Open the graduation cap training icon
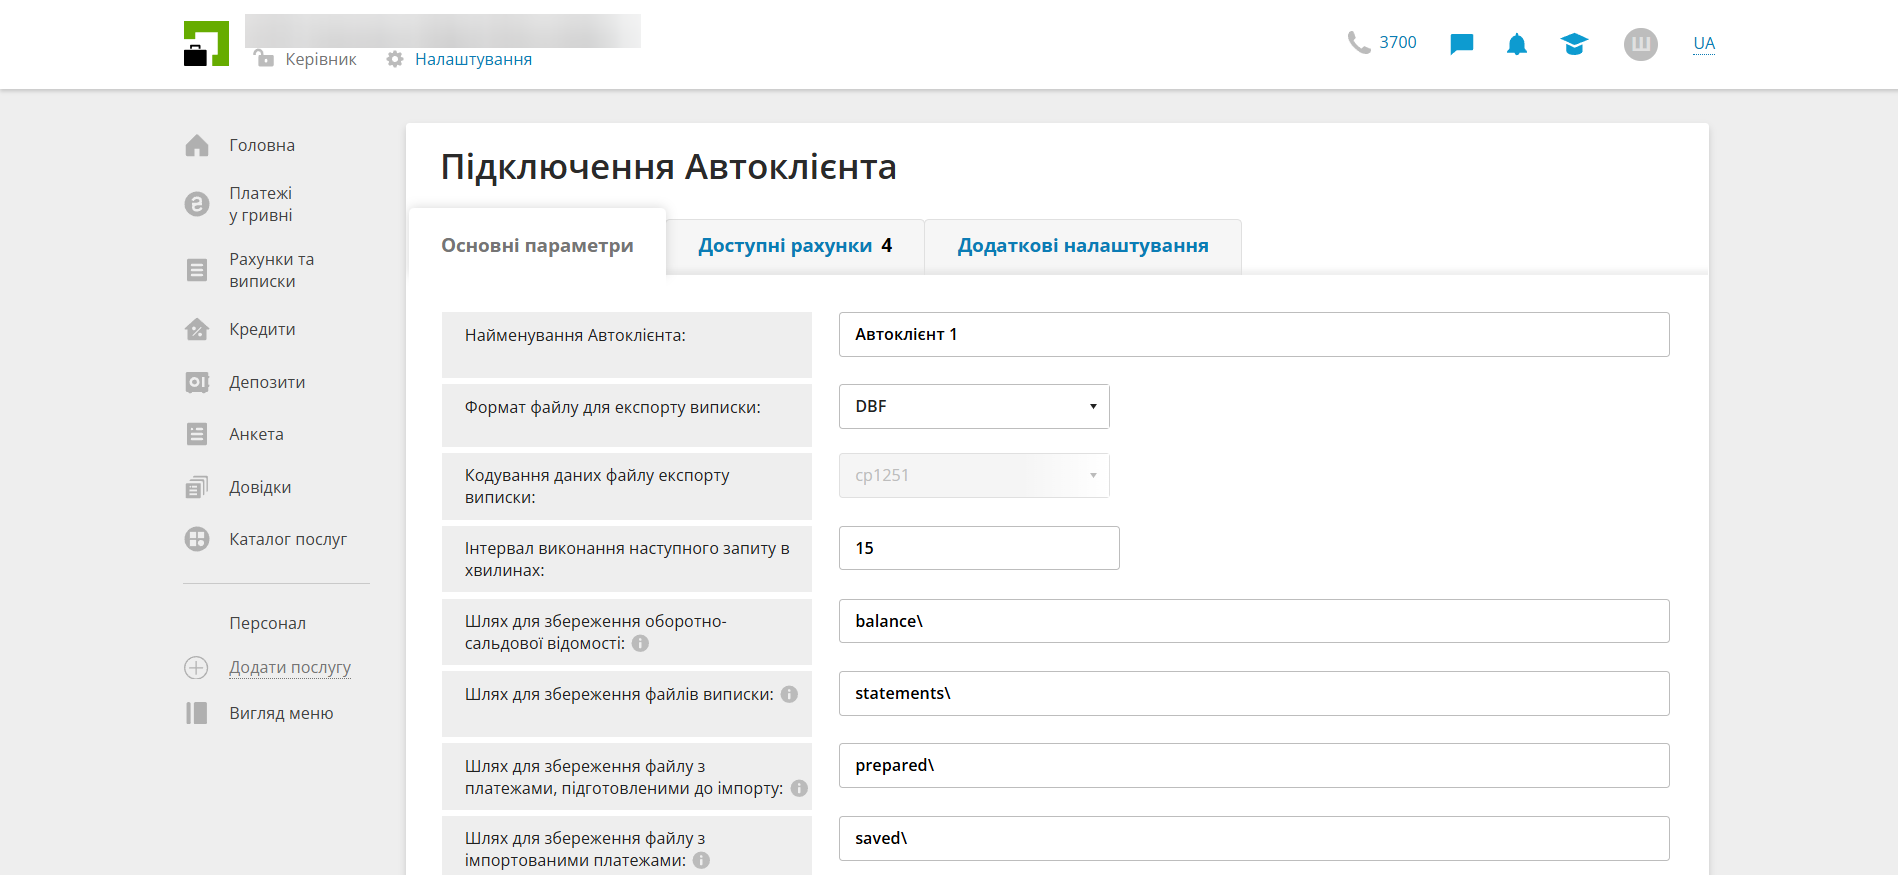1898x875 pixels. pyautogui.click(x=1573, y=44)
